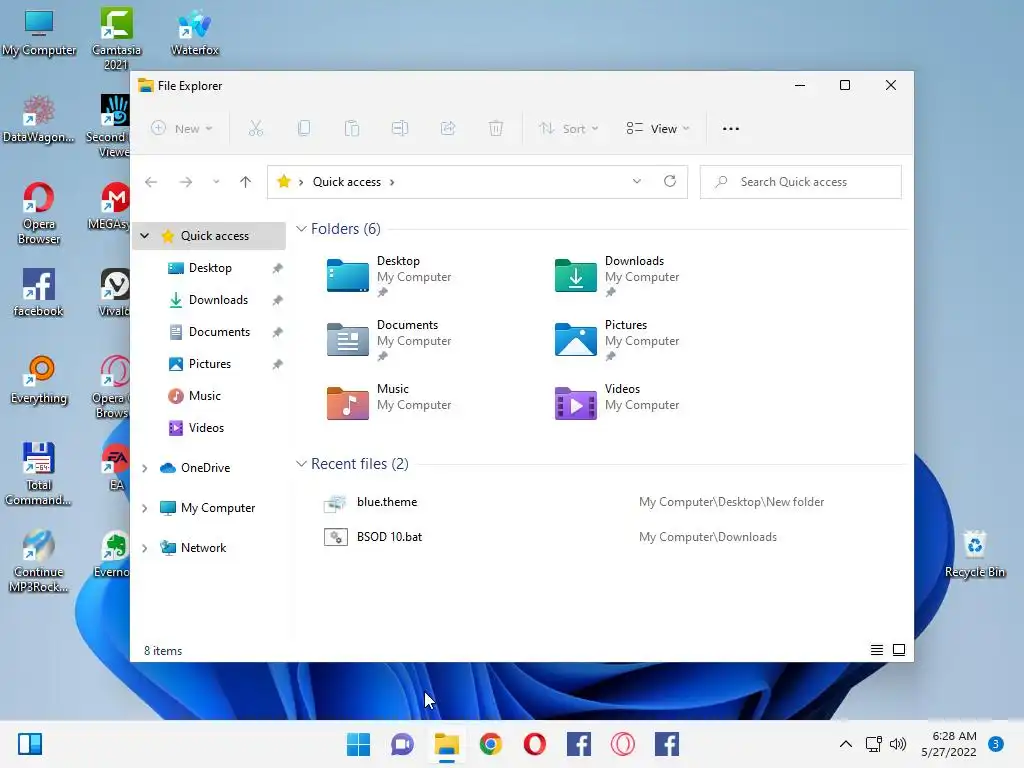This screenshot has height=768, width=1024.
Task: Expand the OneDrive tree node
Action: (x=145, y=468)
